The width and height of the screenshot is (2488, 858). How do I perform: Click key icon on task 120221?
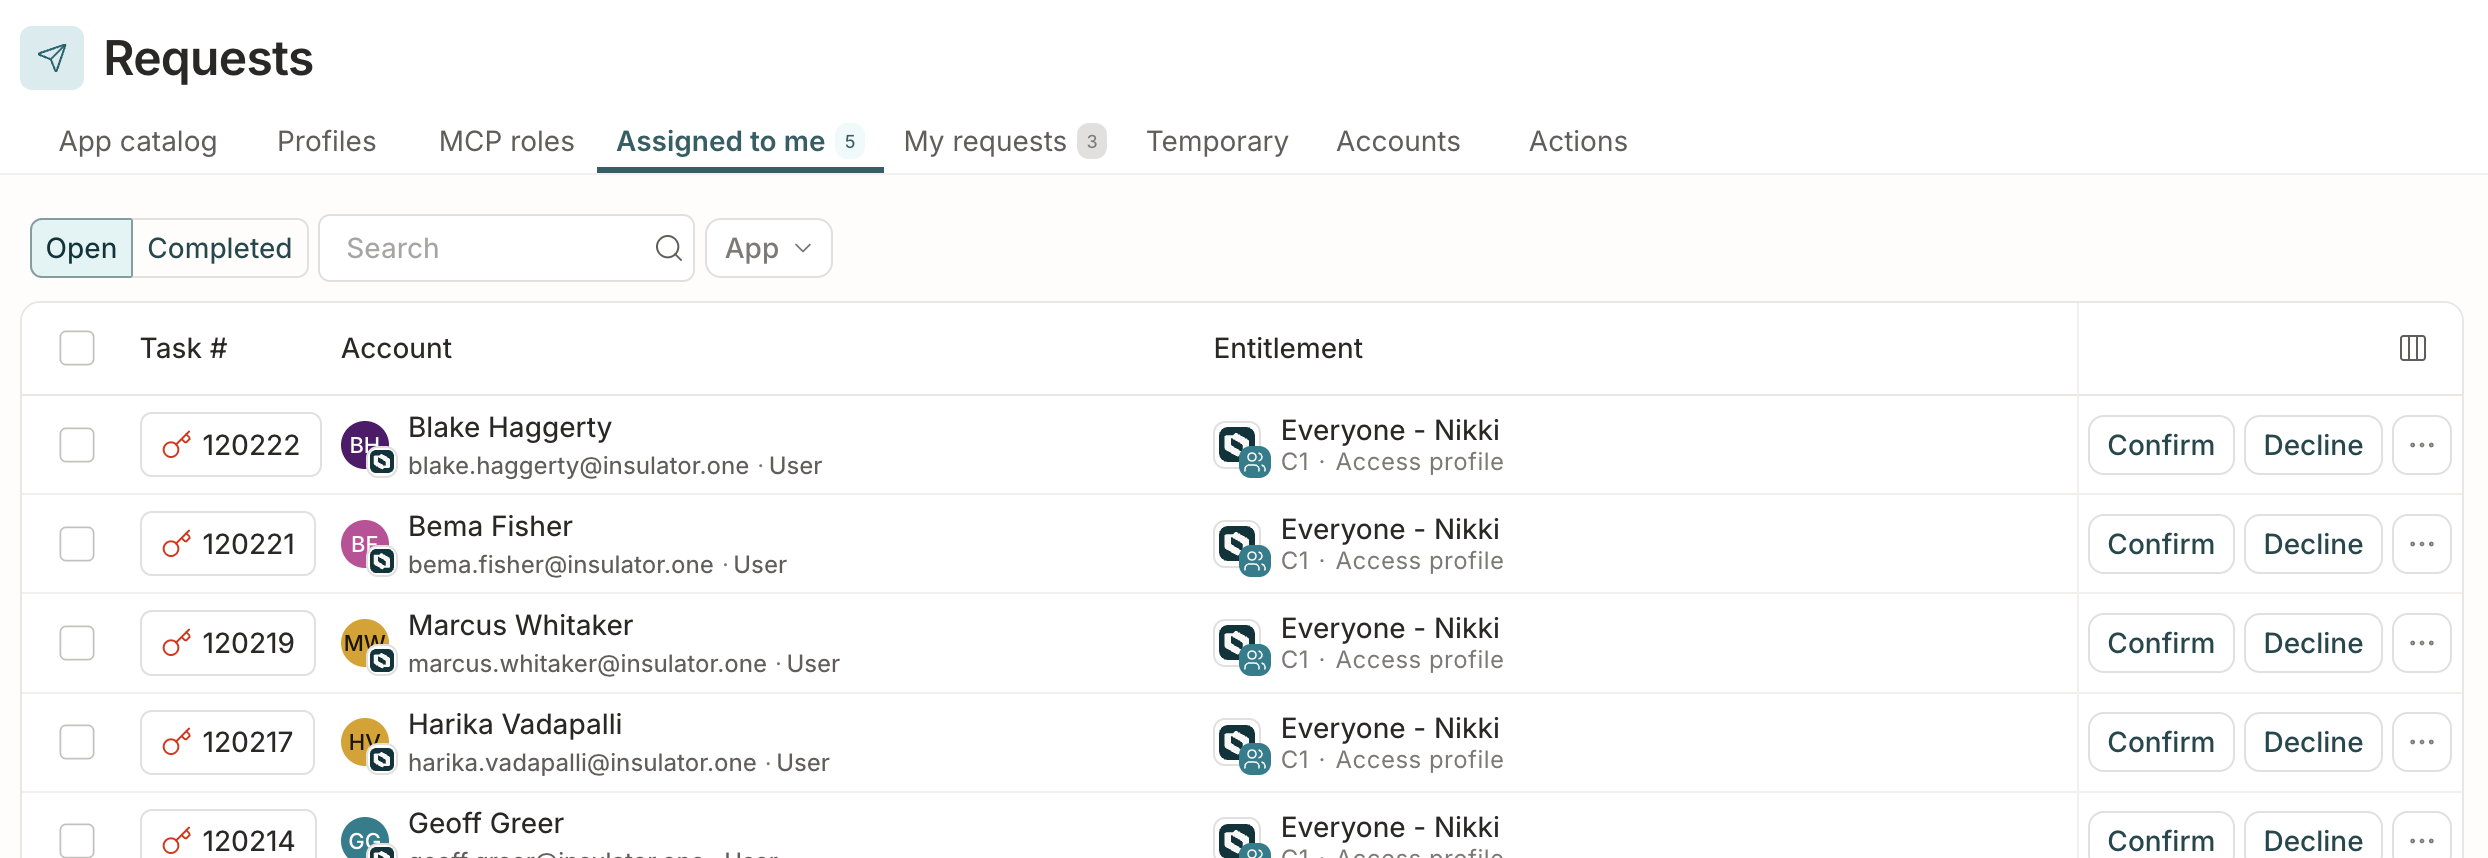tap(177, 544)
